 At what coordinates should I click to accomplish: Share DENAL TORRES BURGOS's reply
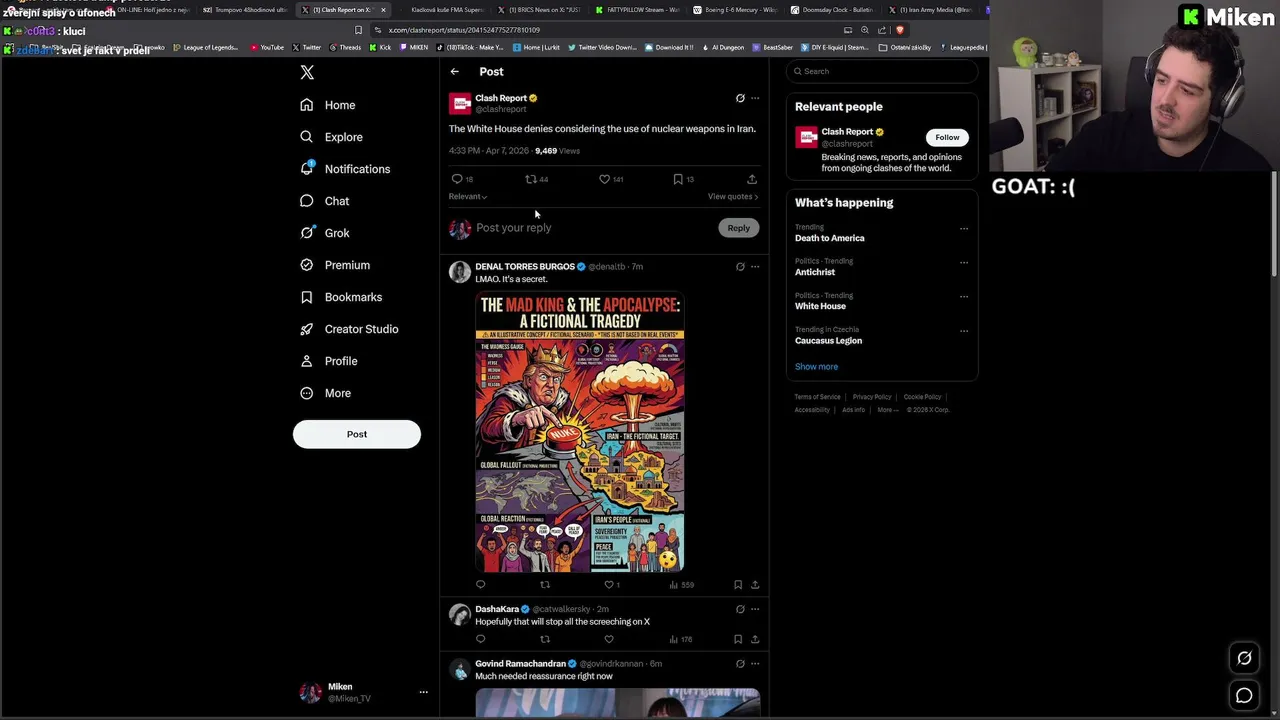(x=755, y=585)
